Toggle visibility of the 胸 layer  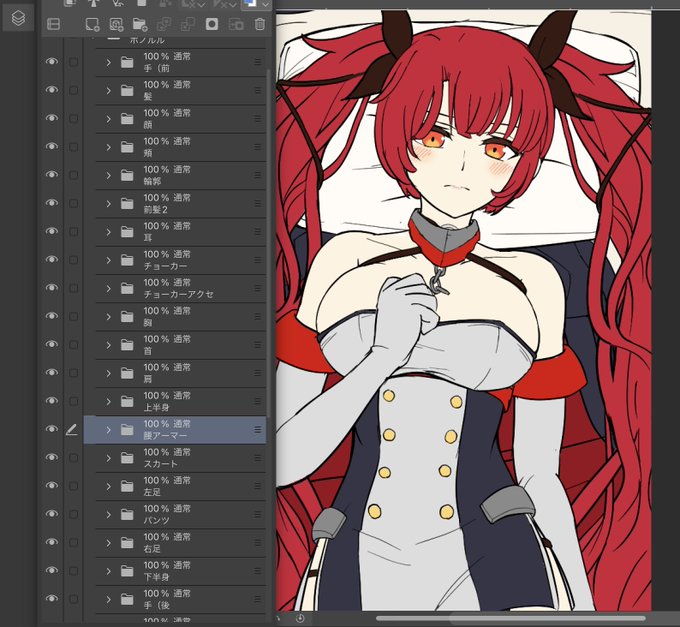[x=52, y=316]
